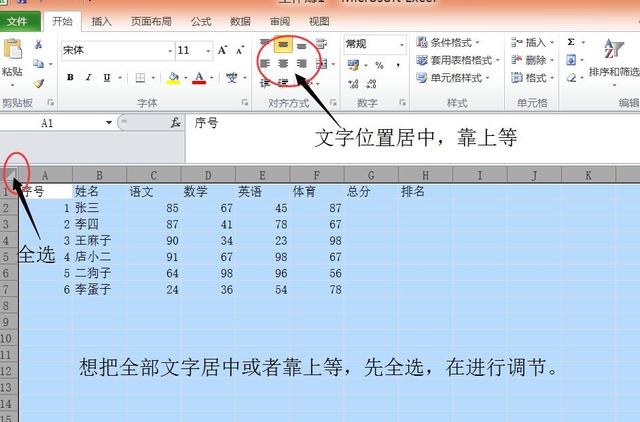Switch to the Insert (插入) tab
The width and height of the screenshot is (640, 422).
click(102, 21)
